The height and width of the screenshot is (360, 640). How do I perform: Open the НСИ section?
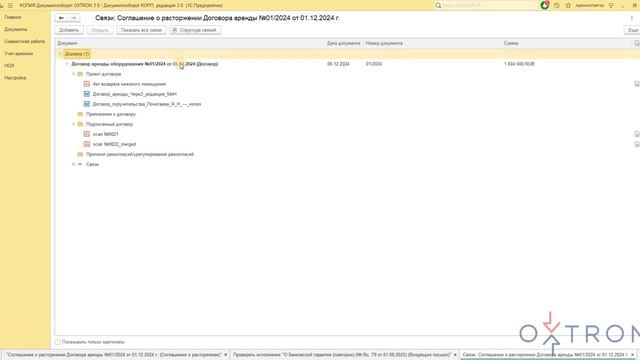(9, 65)
